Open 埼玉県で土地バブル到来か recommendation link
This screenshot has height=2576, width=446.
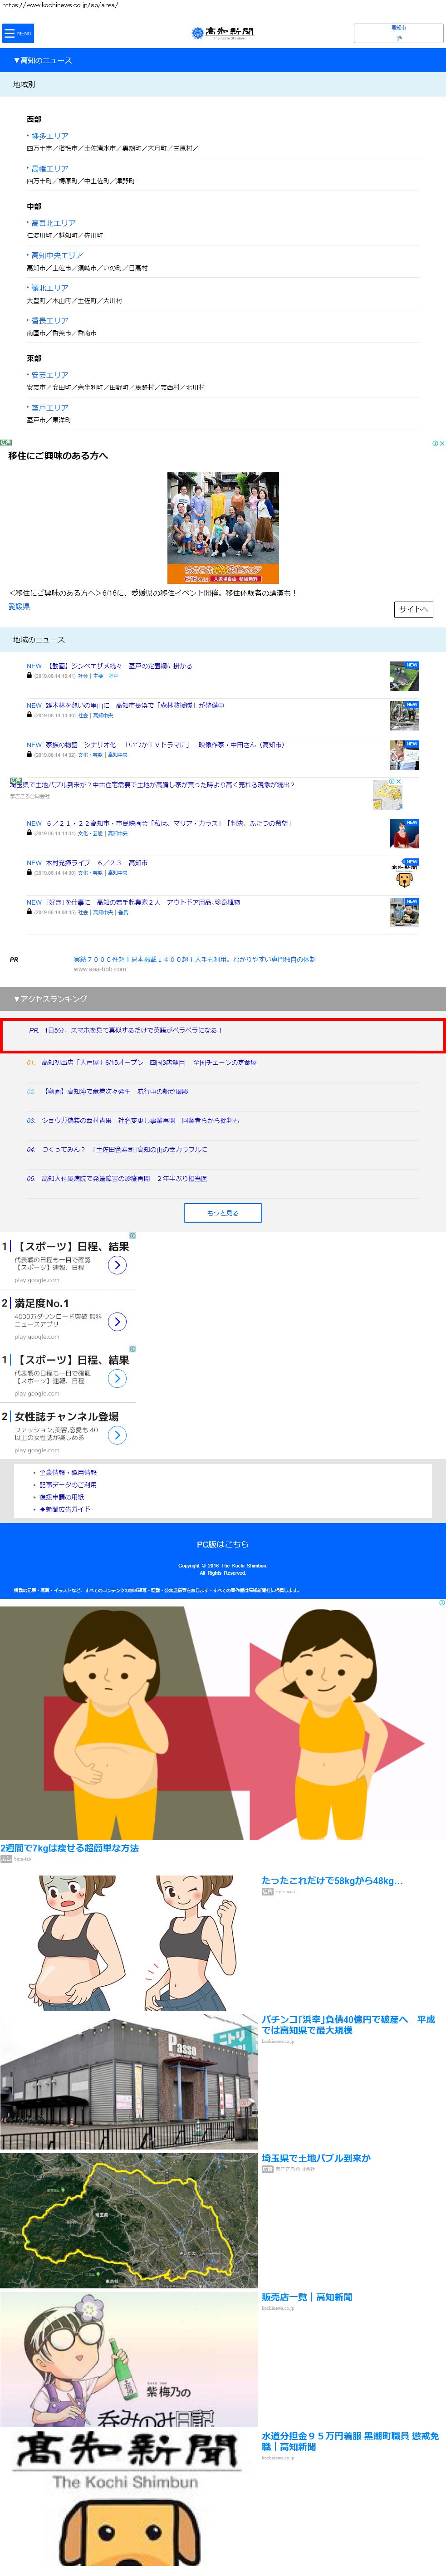pyautogui.click(x=316, y=2158)
